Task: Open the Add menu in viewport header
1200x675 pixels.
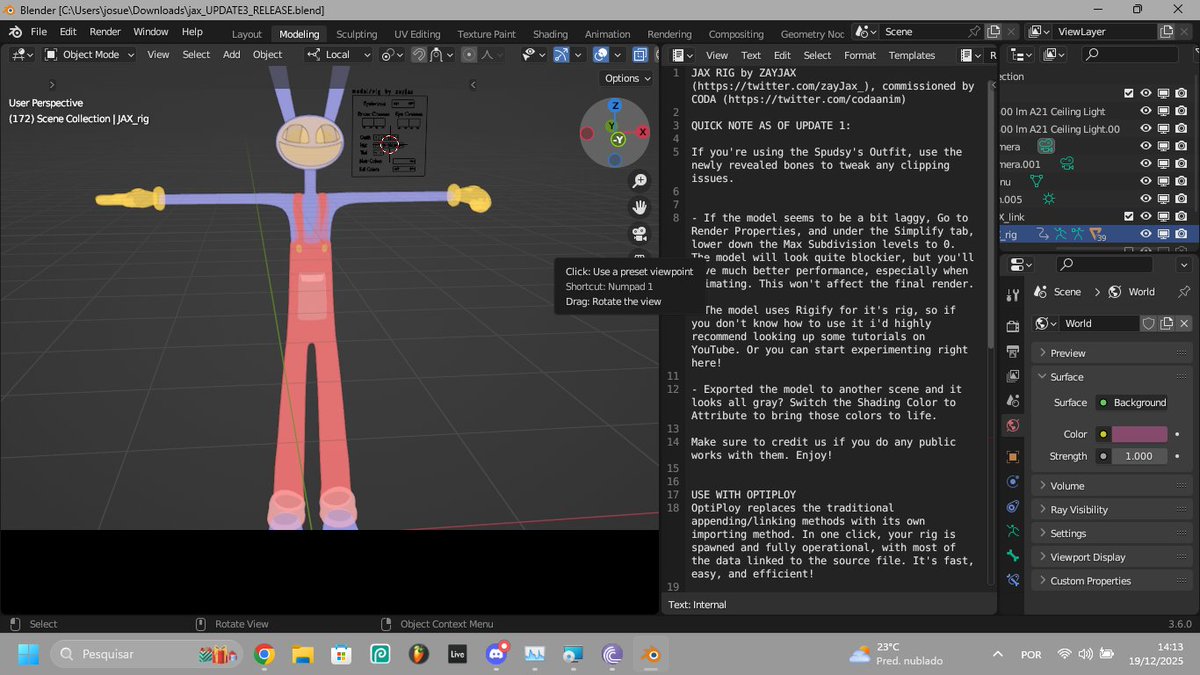Action: tap(232, 55)
